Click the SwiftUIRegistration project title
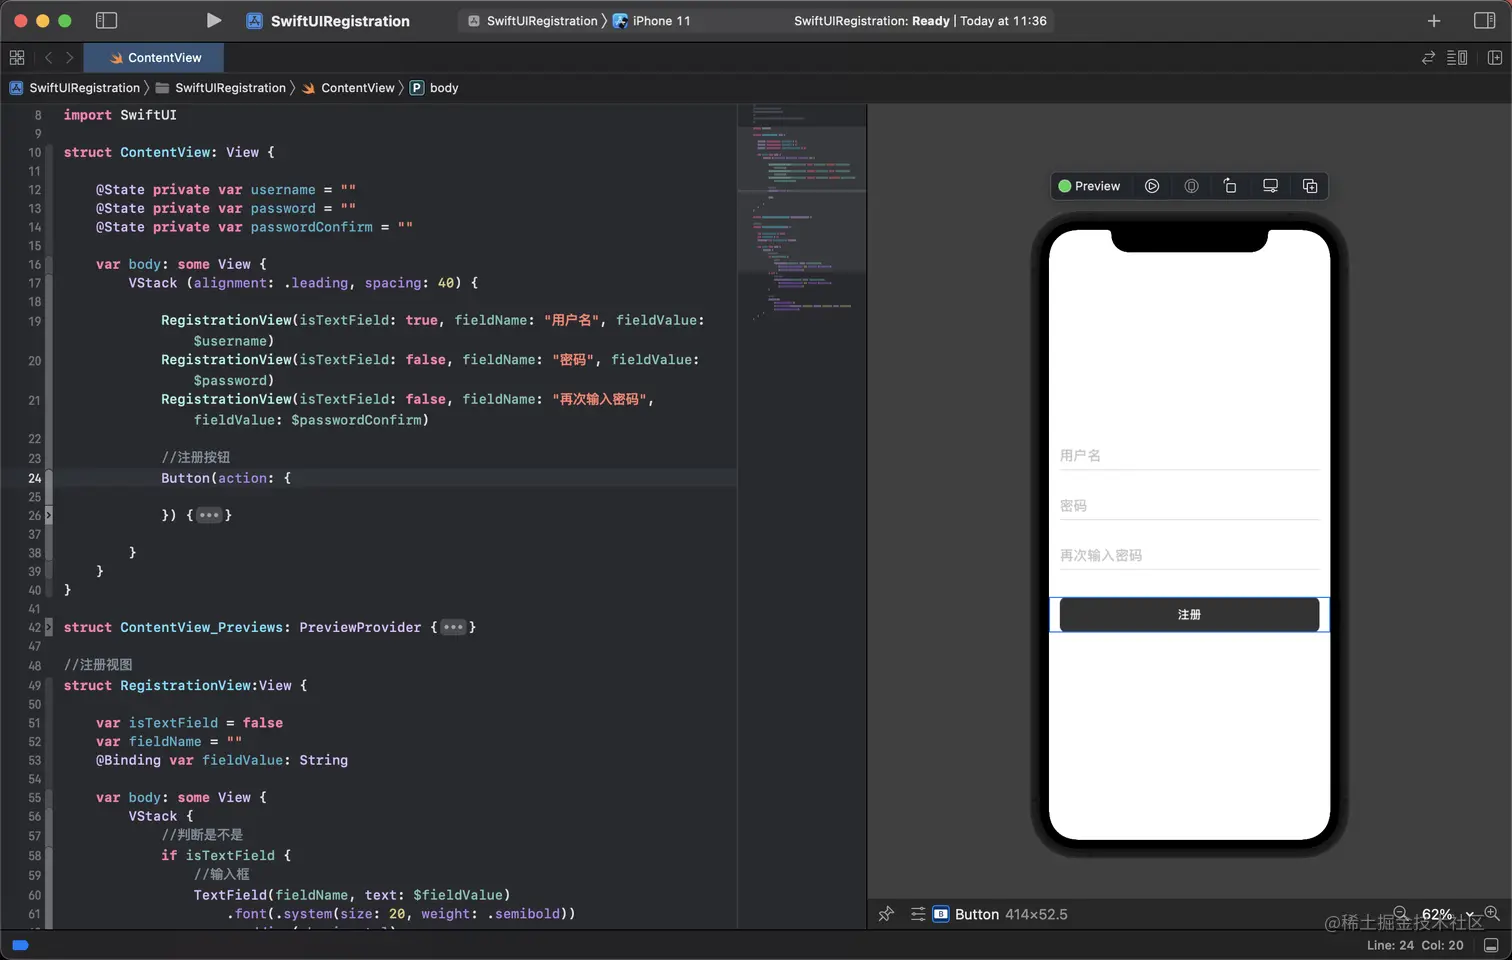 340,21
